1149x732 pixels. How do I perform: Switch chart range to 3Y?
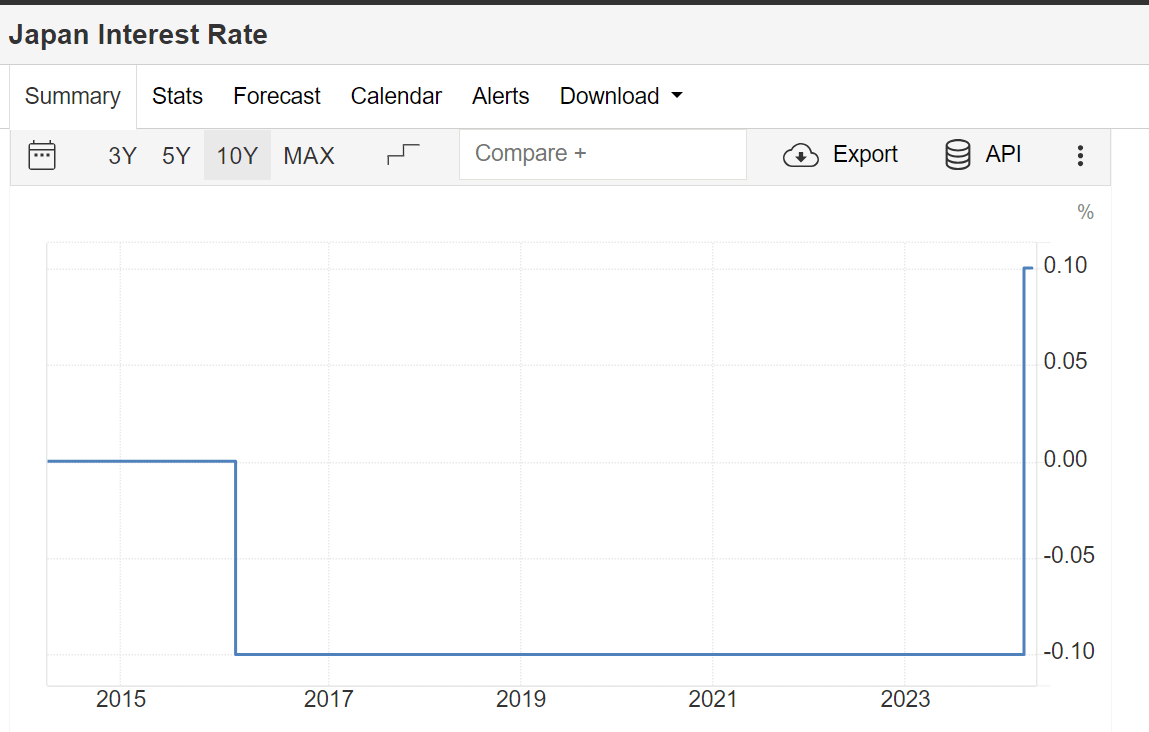click(121, 155)
